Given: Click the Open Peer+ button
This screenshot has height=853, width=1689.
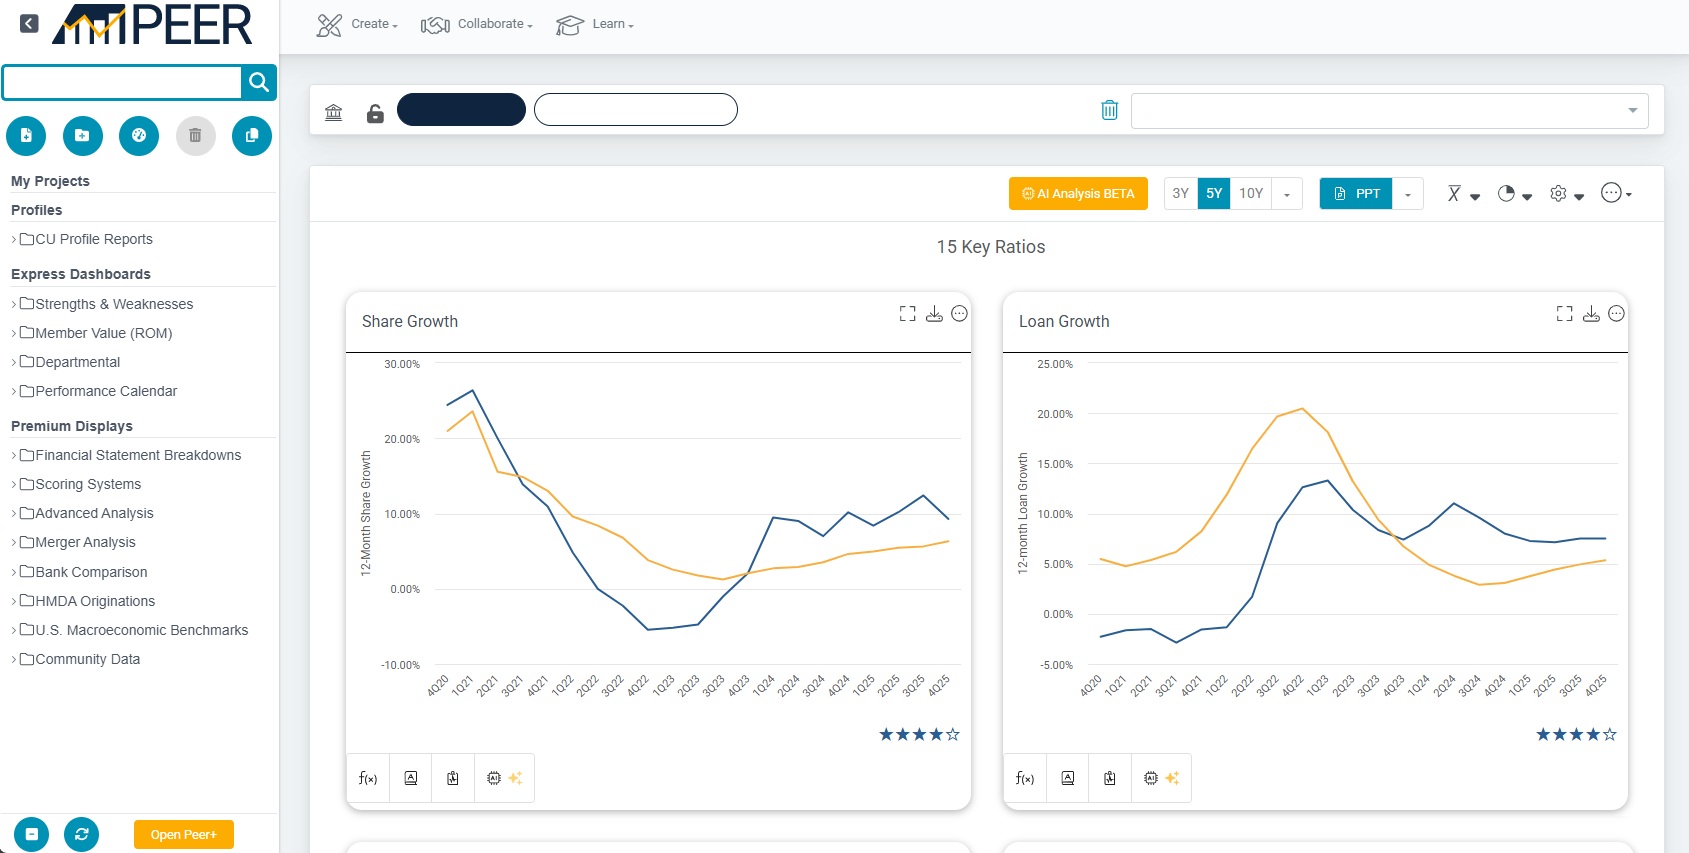Looking at the screenshot, I should 184,834.
